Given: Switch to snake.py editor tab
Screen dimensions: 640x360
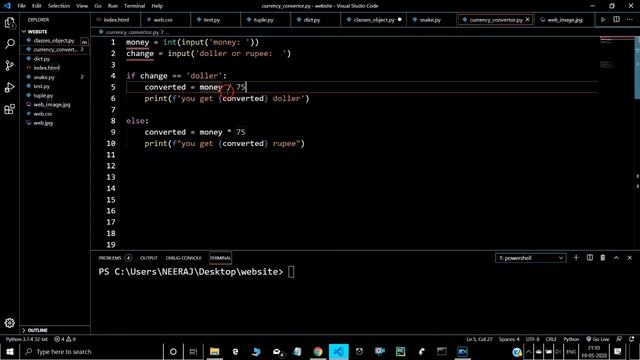Looking at the screenshot, I should (x=430, y=20).
